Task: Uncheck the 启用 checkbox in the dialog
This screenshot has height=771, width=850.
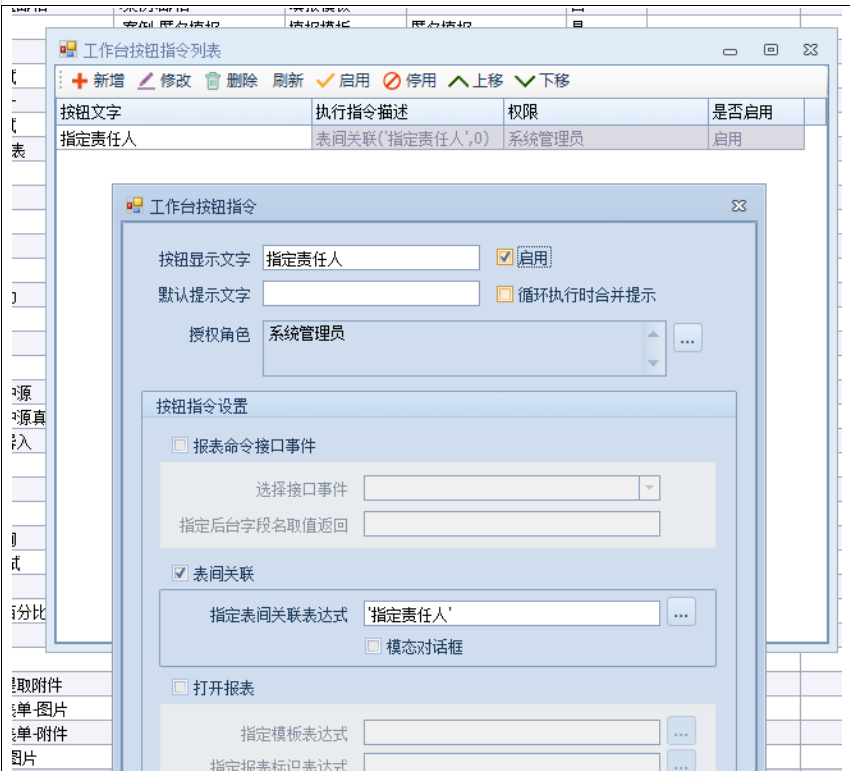Action: click(505, 258)
